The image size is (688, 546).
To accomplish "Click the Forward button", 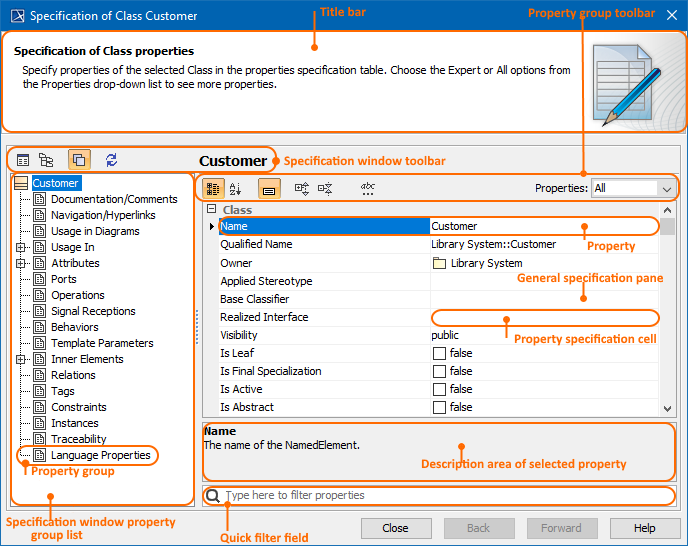I will [x=562, y=528].
